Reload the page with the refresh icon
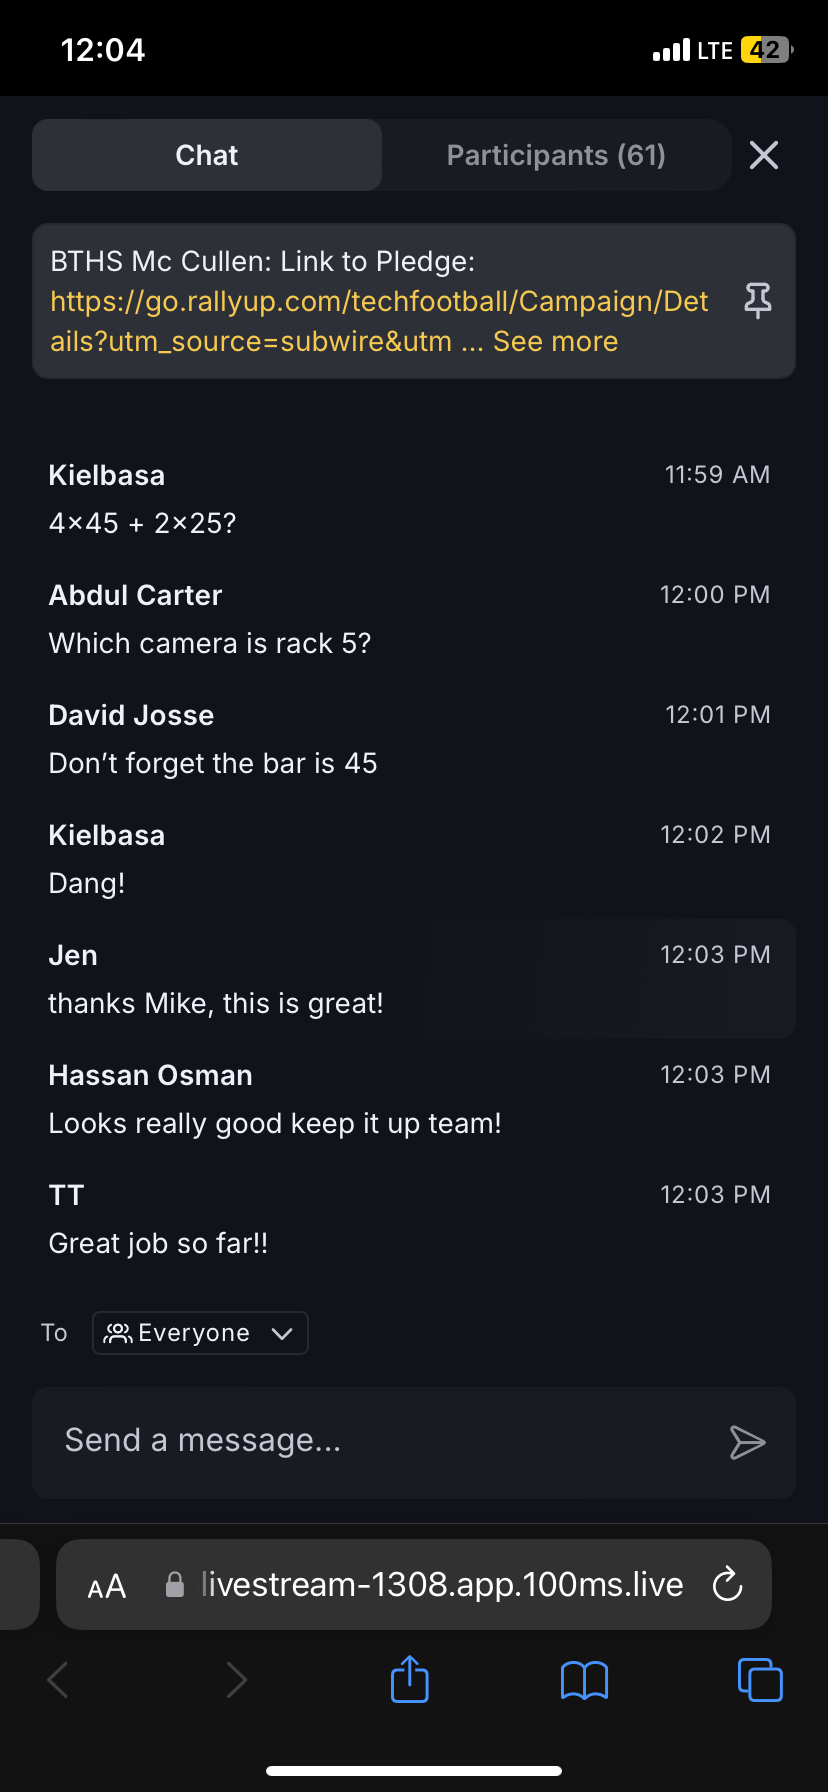828x1792 pixels. point(727,1584)
